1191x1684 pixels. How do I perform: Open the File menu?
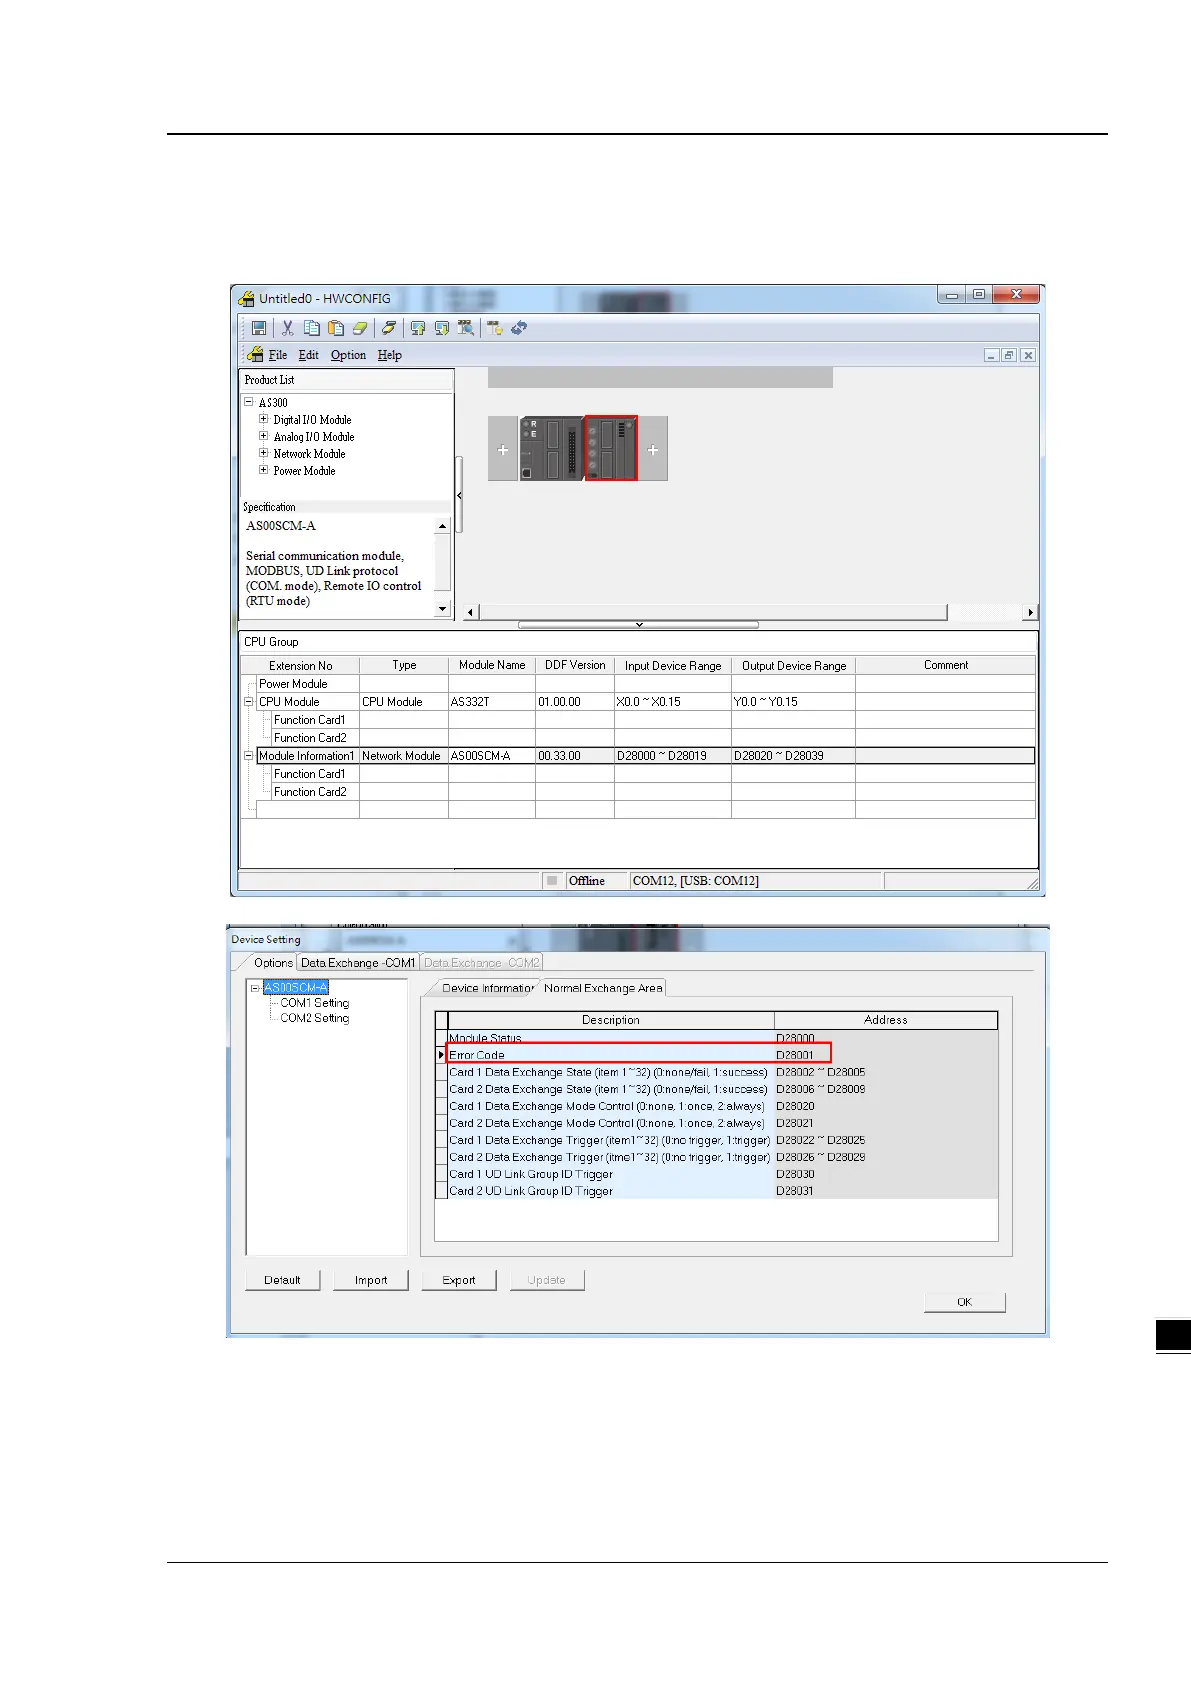tap(278, 355)
